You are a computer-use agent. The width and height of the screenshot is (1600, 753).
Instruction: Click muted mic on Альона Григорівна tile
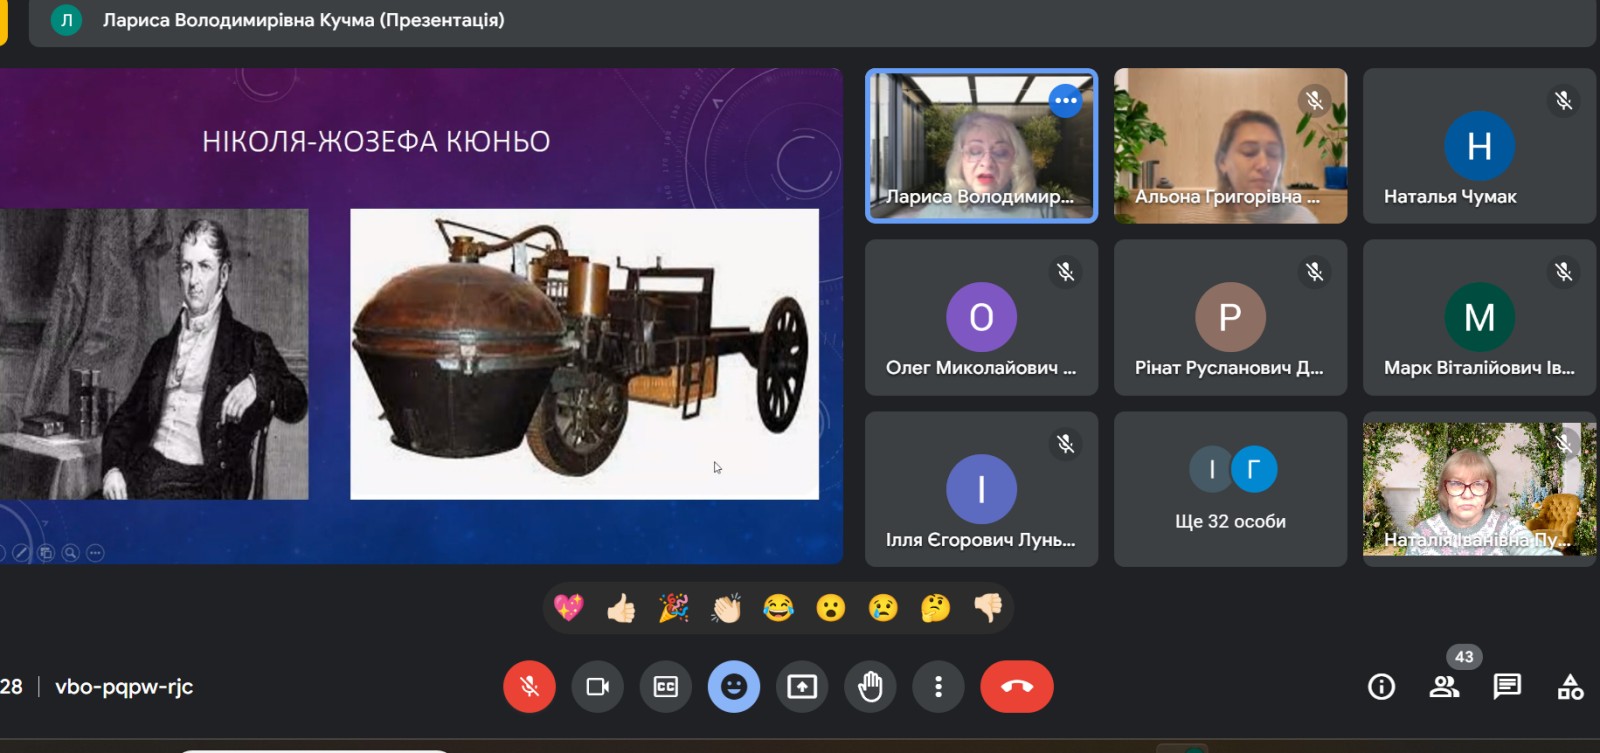[1314, 100]
